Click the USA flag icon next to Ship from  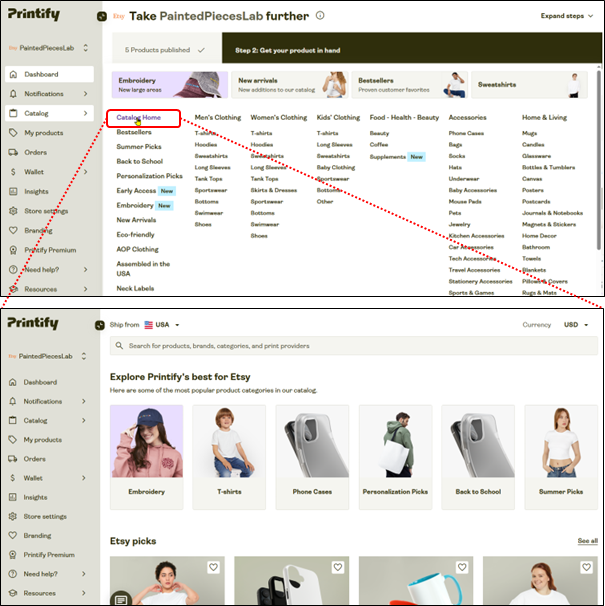click(x=150, y=325)
